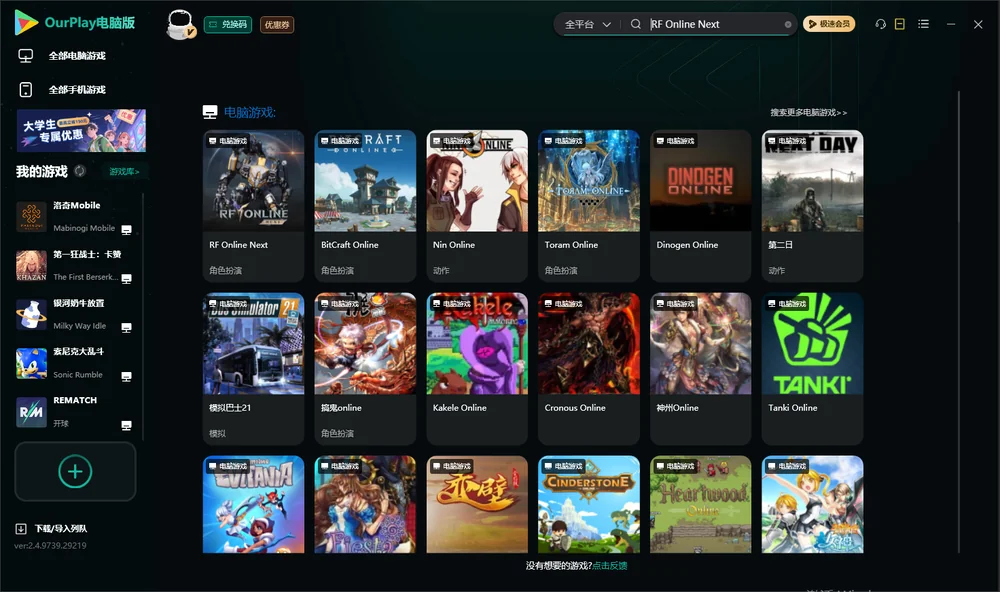Open the RF Online Next game card
Screen dimensions: 1000x592
pos(253,205)
